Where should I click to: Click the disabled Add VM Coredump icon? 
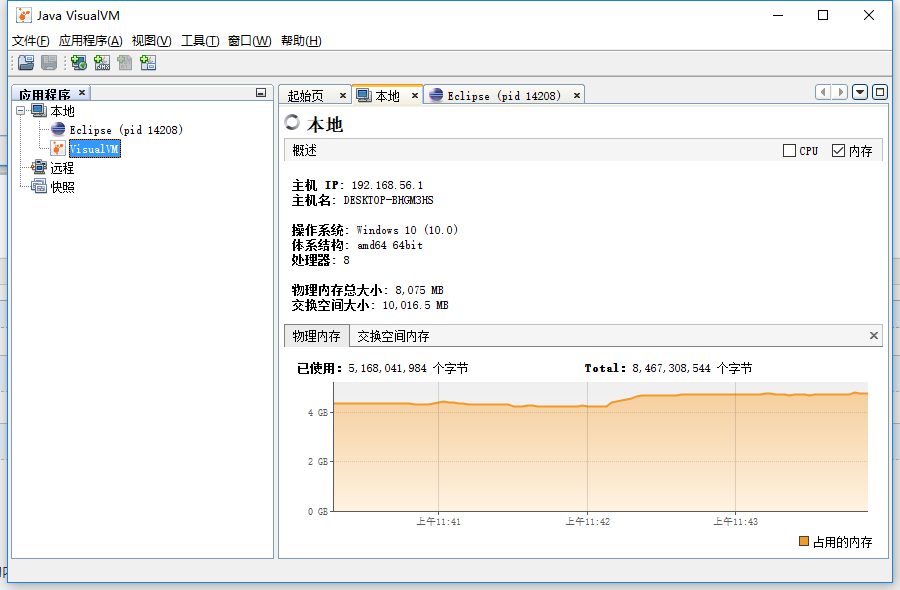pos(125,63)
